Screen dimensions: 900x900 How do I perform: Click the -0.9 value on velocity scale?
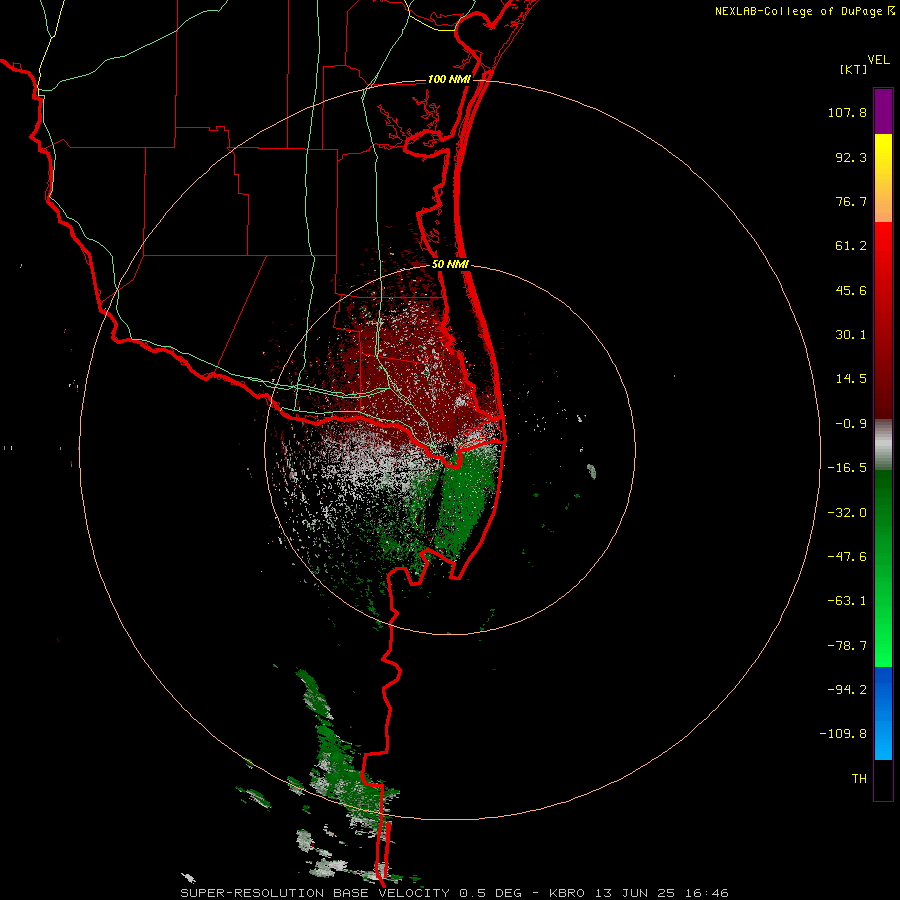[851, 424]
